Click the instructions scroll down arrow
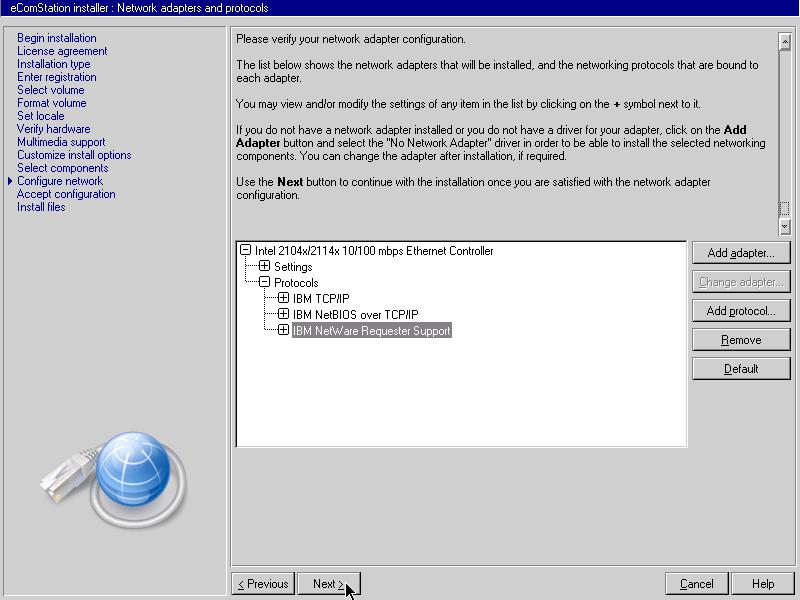Viewport: 800px width, 600px height. click(x=785, y=226)
